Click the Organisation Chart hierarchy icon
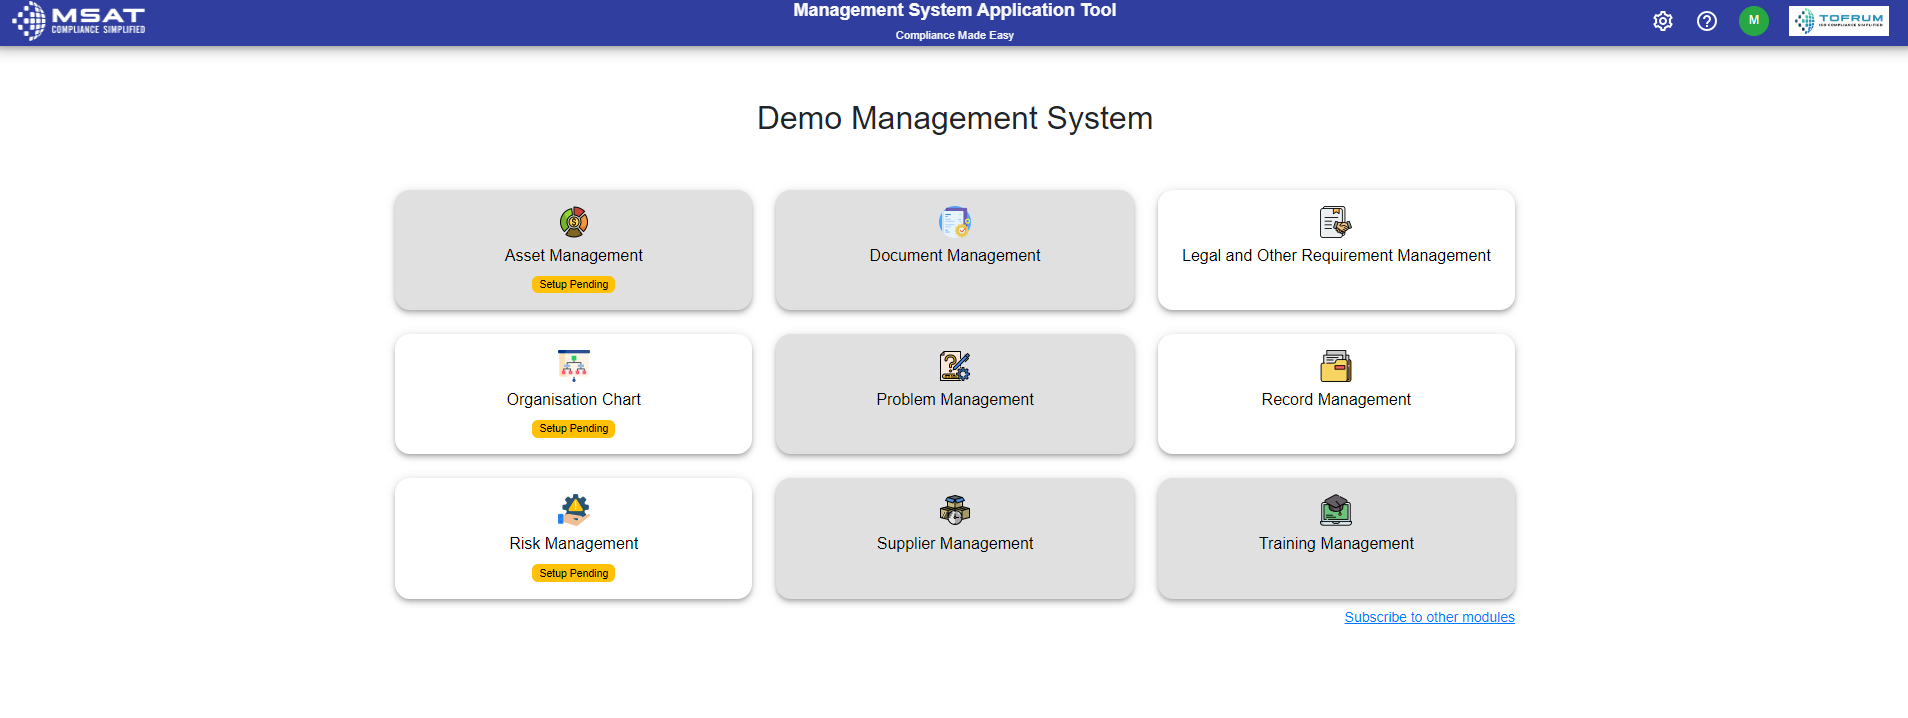This screenshot has height=718, width=1908. point(573,365)
